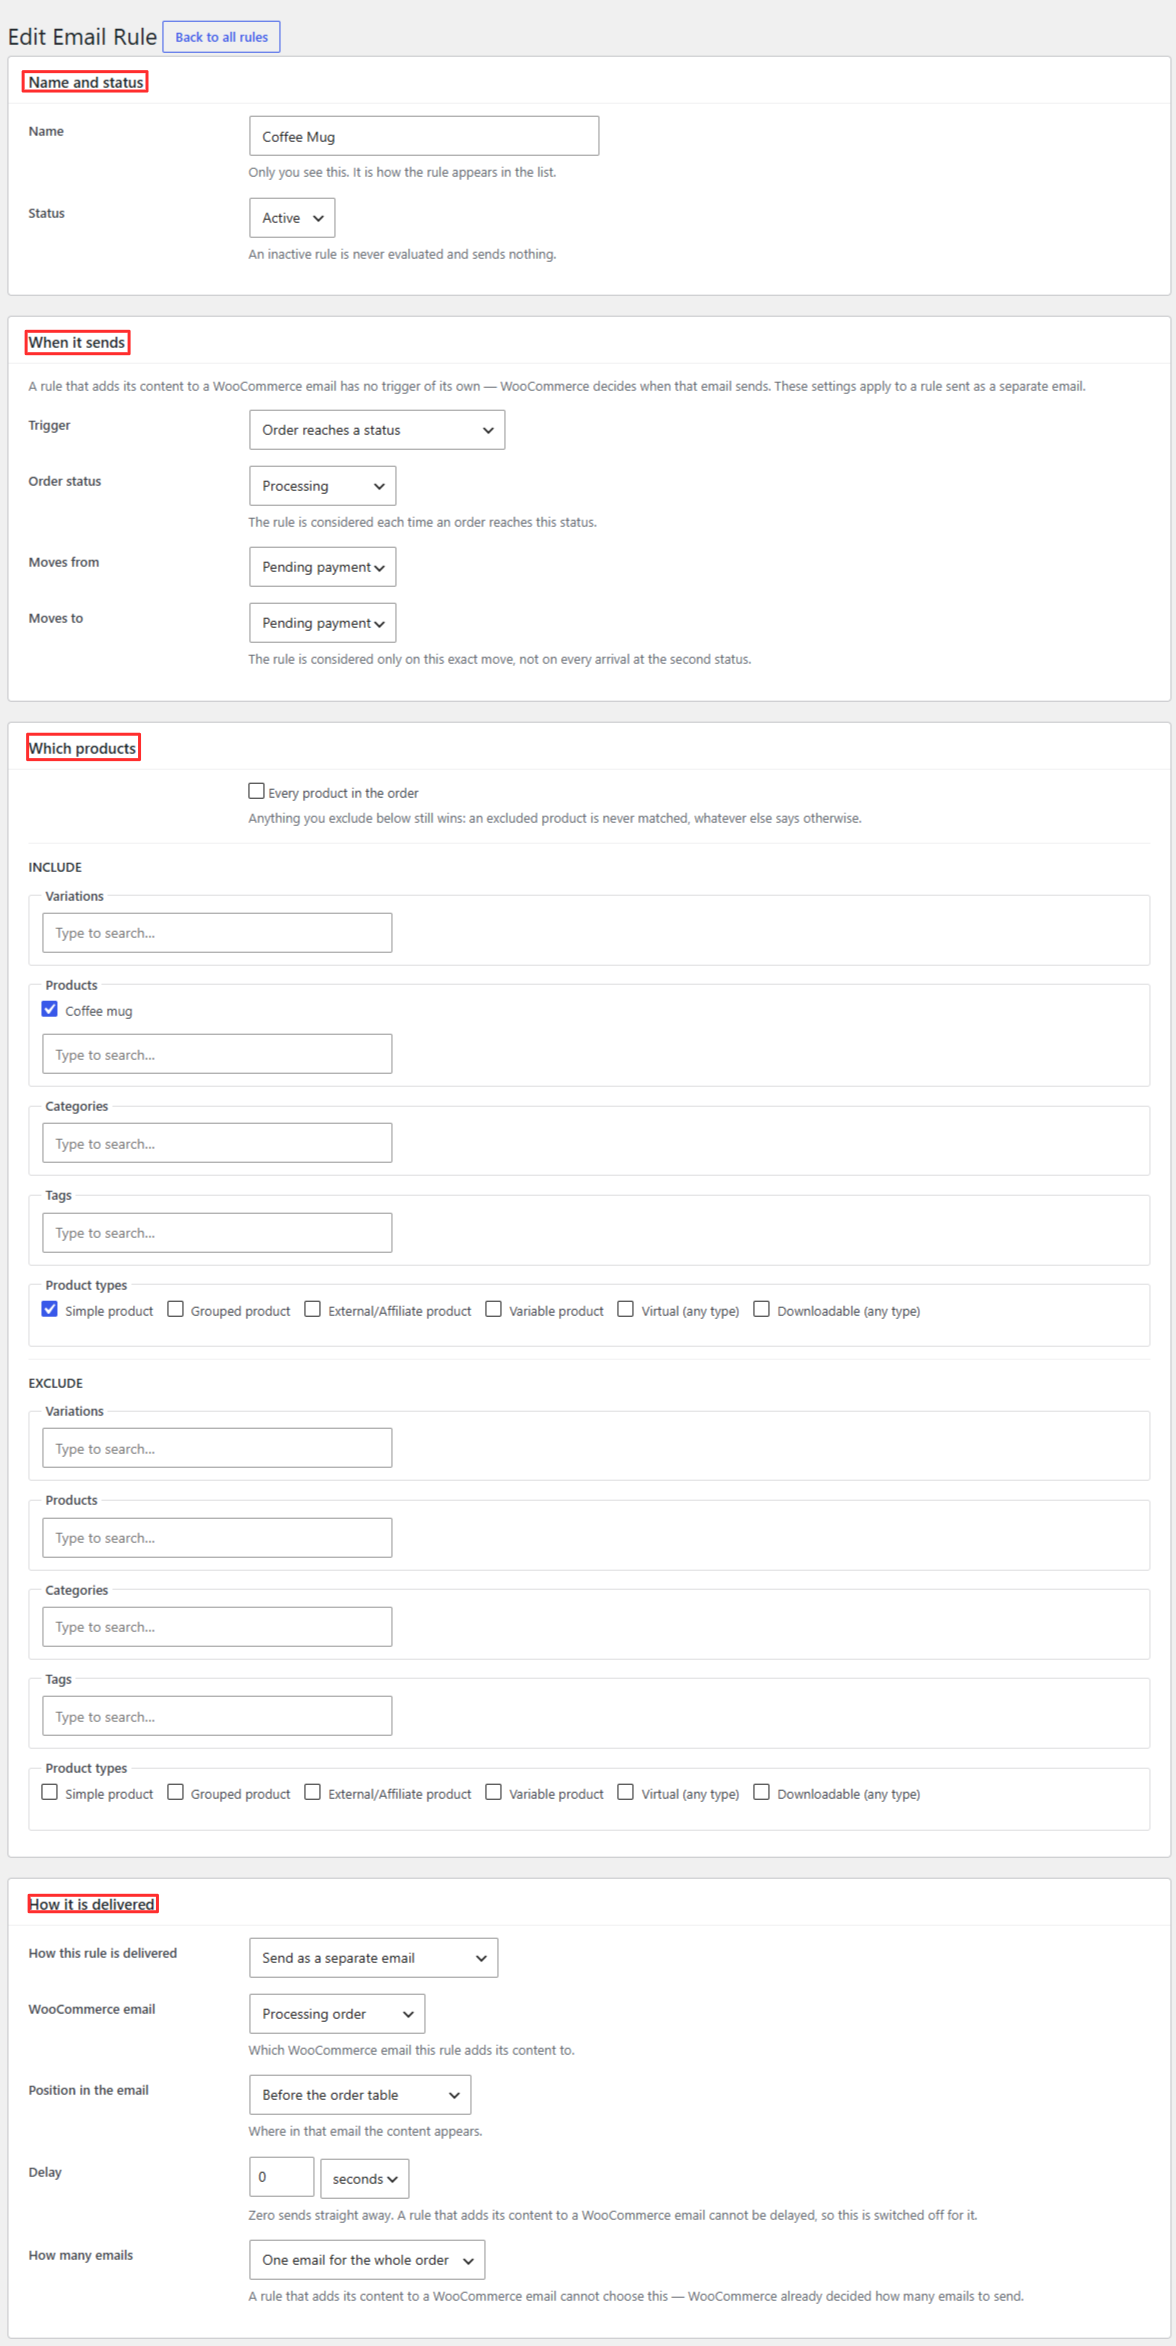Edit the rule Name field containing Coffee Mug
Screen dimensions: 1176x2346
coord(424,136)
